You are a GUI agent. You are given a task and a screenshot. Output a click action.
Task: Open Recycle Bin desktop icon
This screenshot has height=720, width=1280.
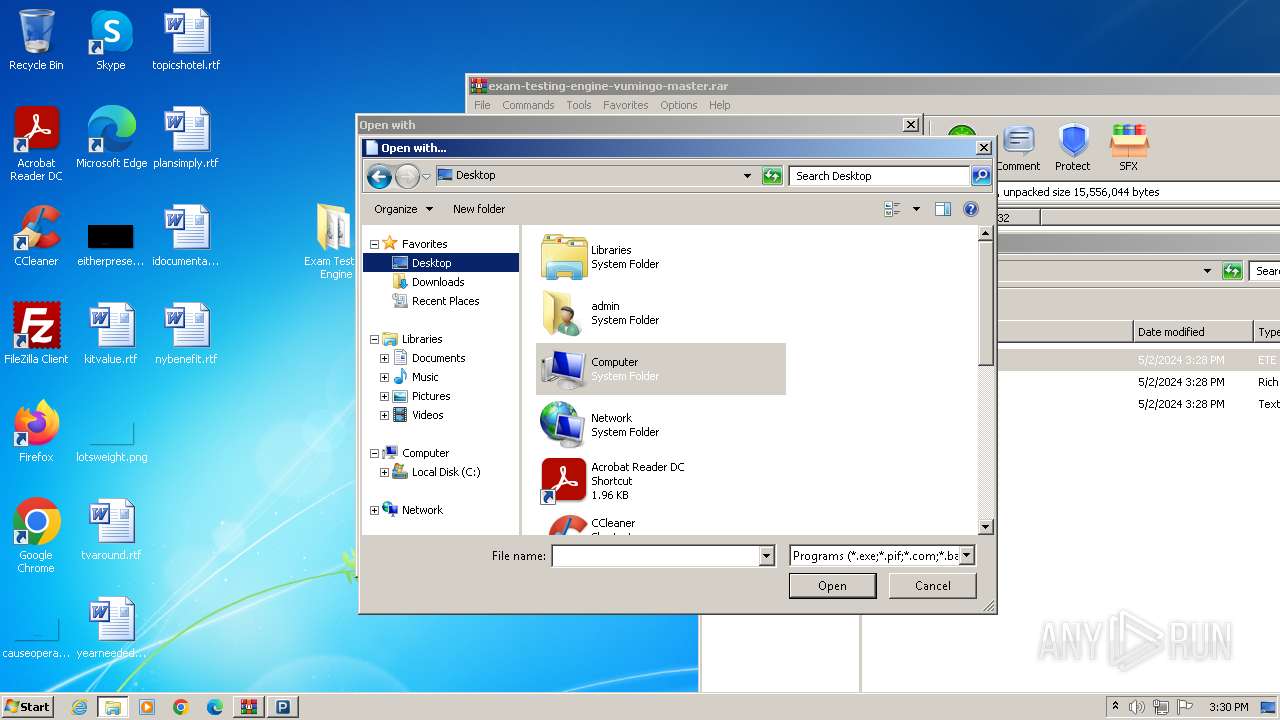[x=36, y=40]
